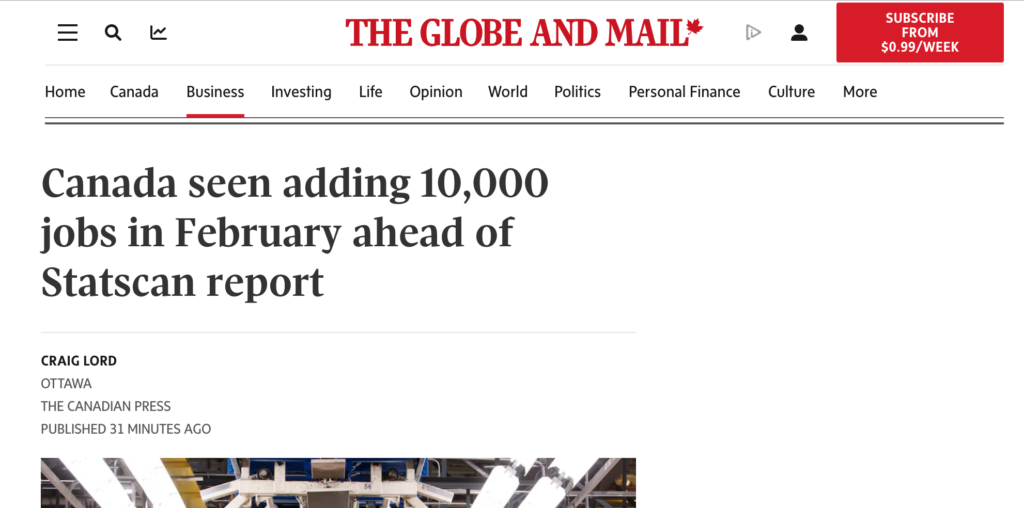This screenshot has height=508, width=1024.
Task: Expand the More navigation menu
Action: point(860,92)
